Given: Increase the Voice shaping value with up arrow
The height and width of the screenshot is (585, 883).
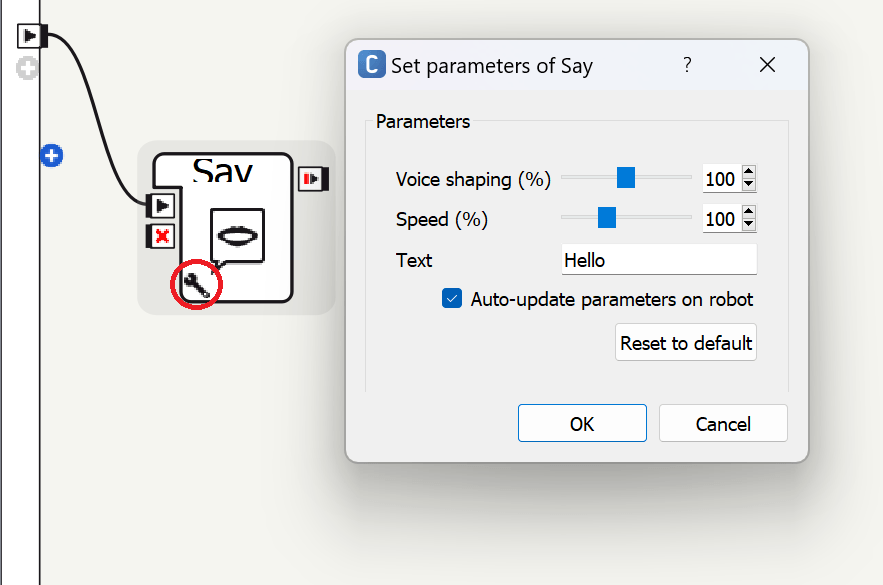Looking at the screenshot, I should point(749,173).
